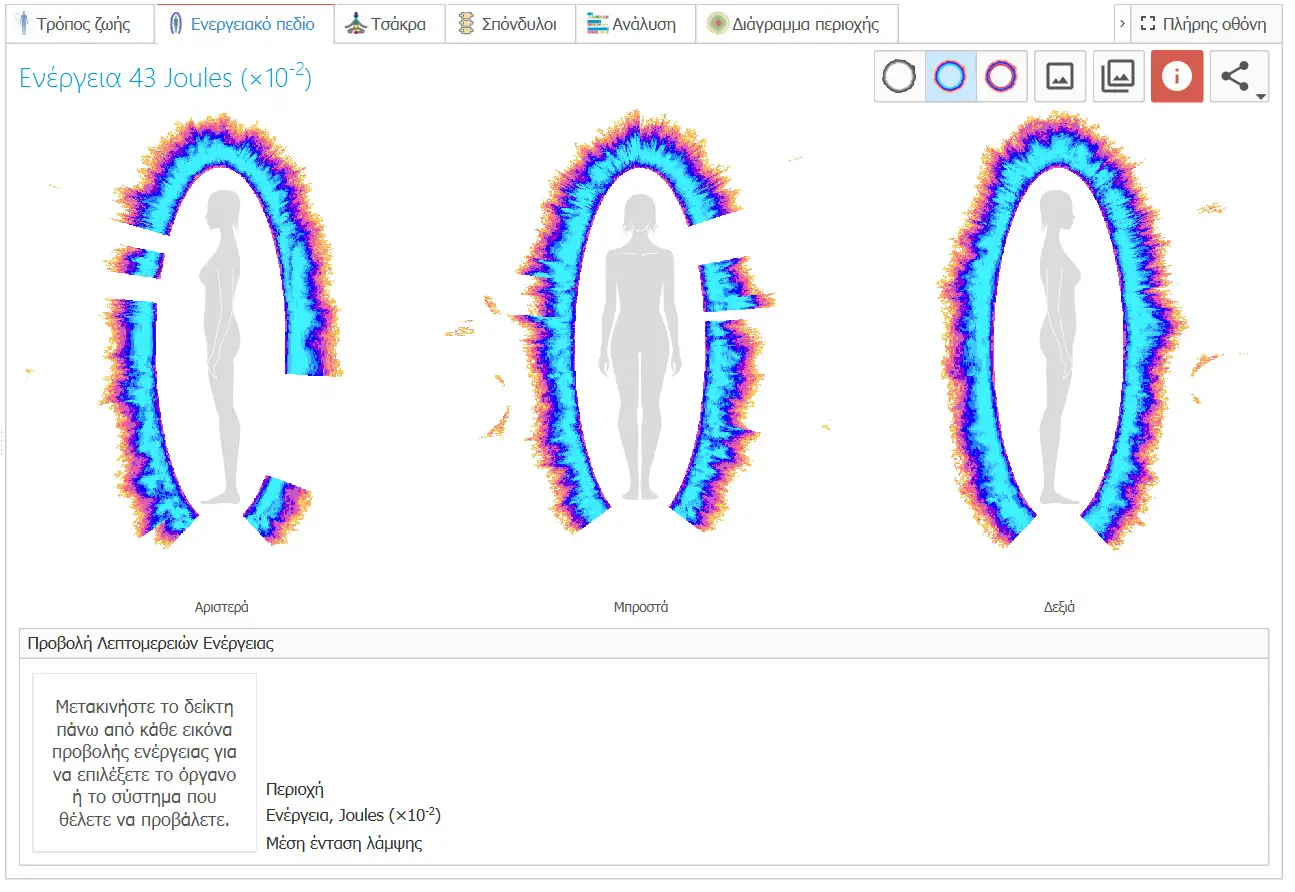Expand more tabs with right chevron
The height and width of the screenshot is (892, 1295).
coord(1123,24)
